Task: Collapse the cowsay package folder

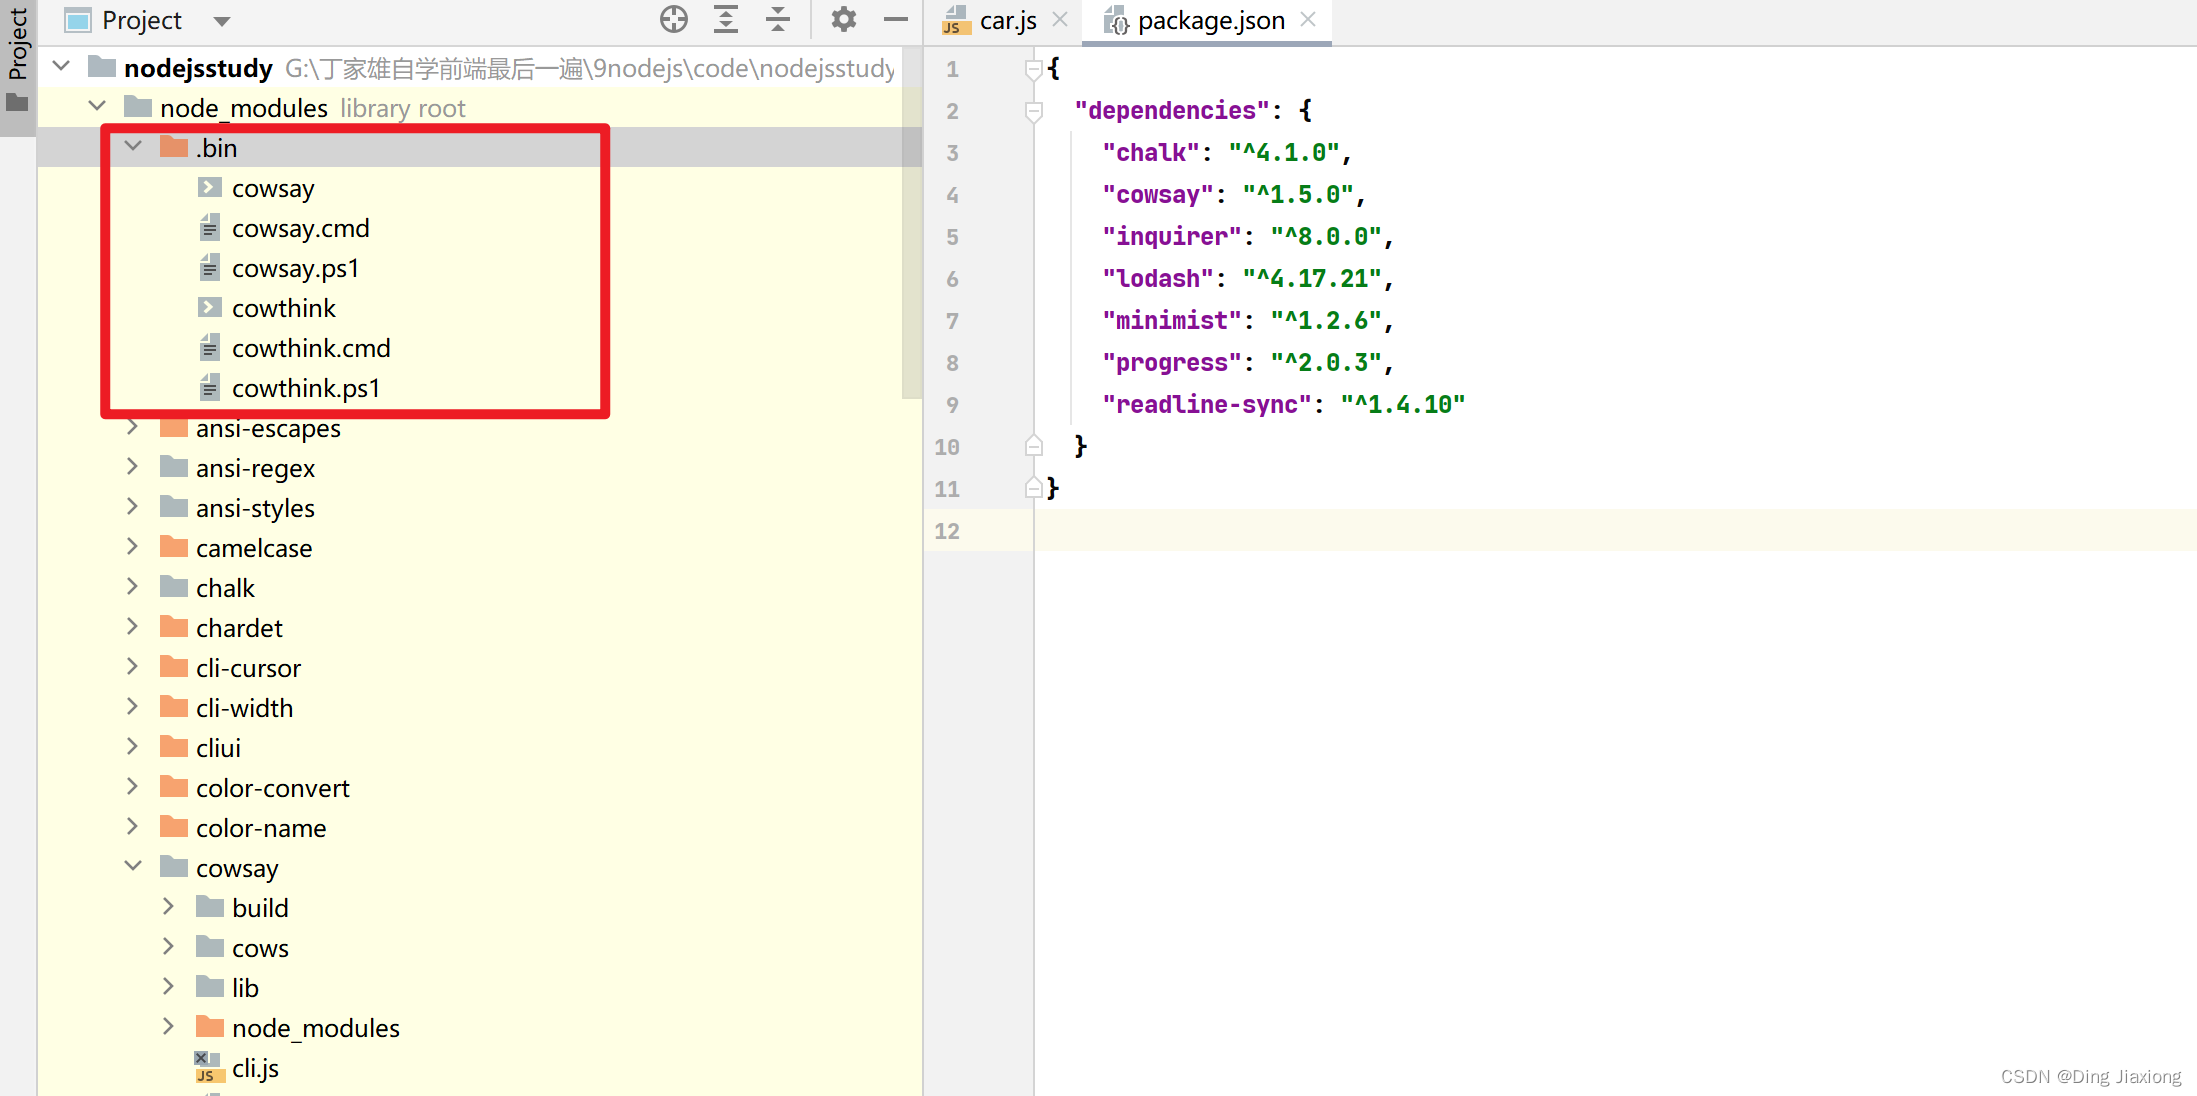Action: pyautogui.click(x=133, y=866)
